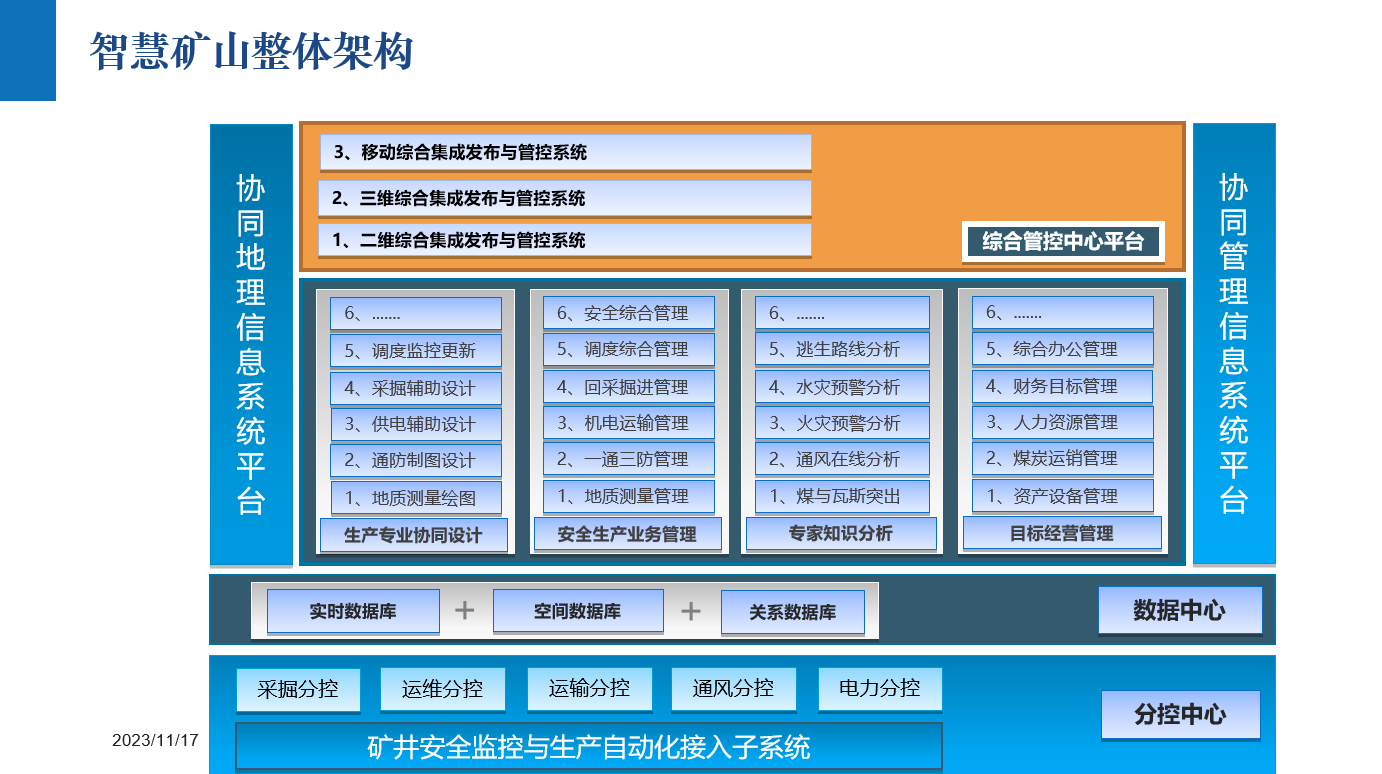This screenshot has height=774, width=1382.
Task: Select 2、通风在线分析 box
Action: (842, 460)
